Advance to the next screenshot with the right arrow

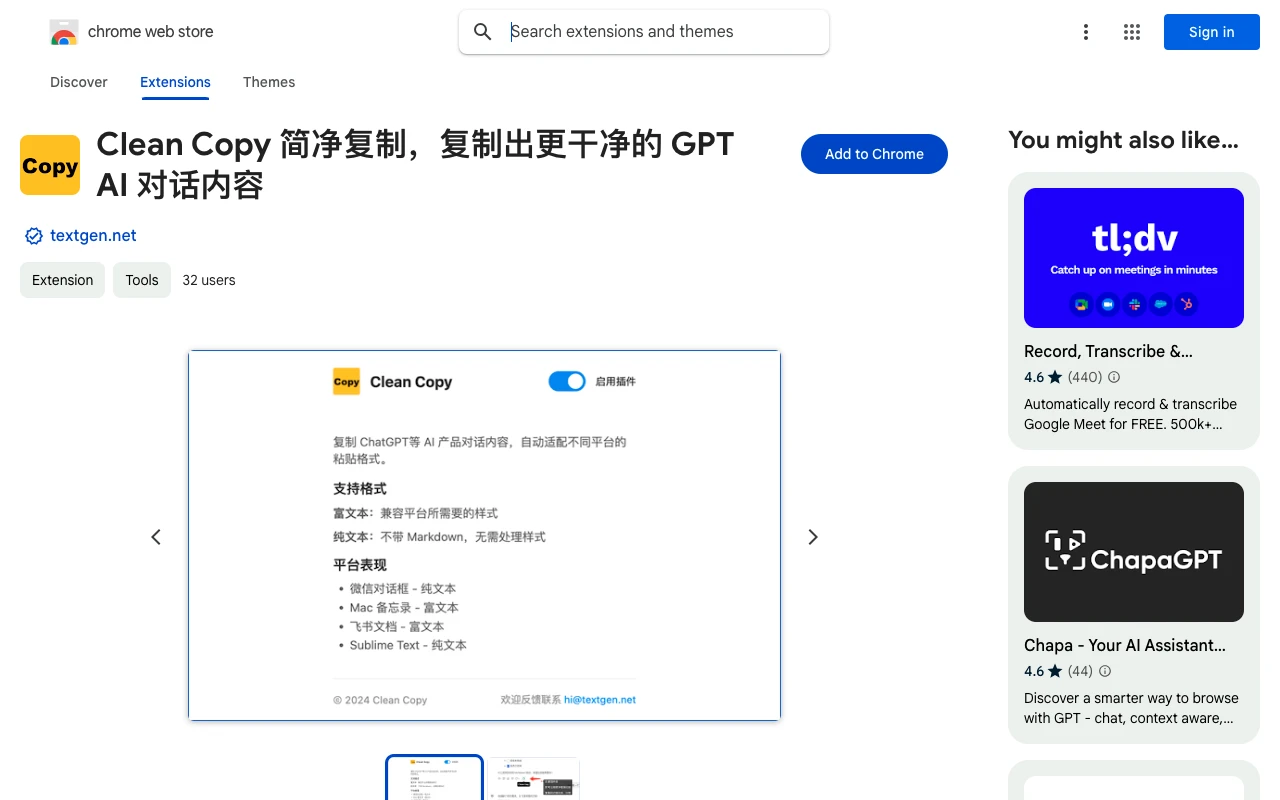point(812,537)
